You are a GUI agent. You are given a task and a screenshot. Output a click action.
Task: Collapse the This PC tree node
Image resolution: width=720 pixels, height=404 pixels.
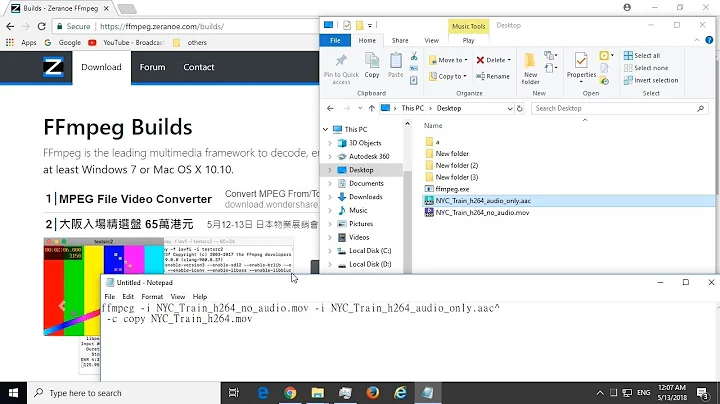[x=326, y=129]
